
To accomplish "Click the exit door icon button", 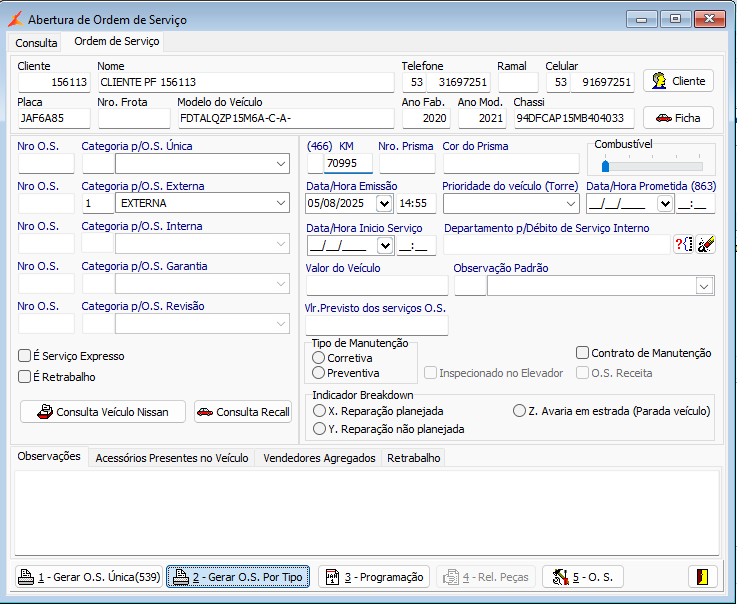I will coord(702,577).
